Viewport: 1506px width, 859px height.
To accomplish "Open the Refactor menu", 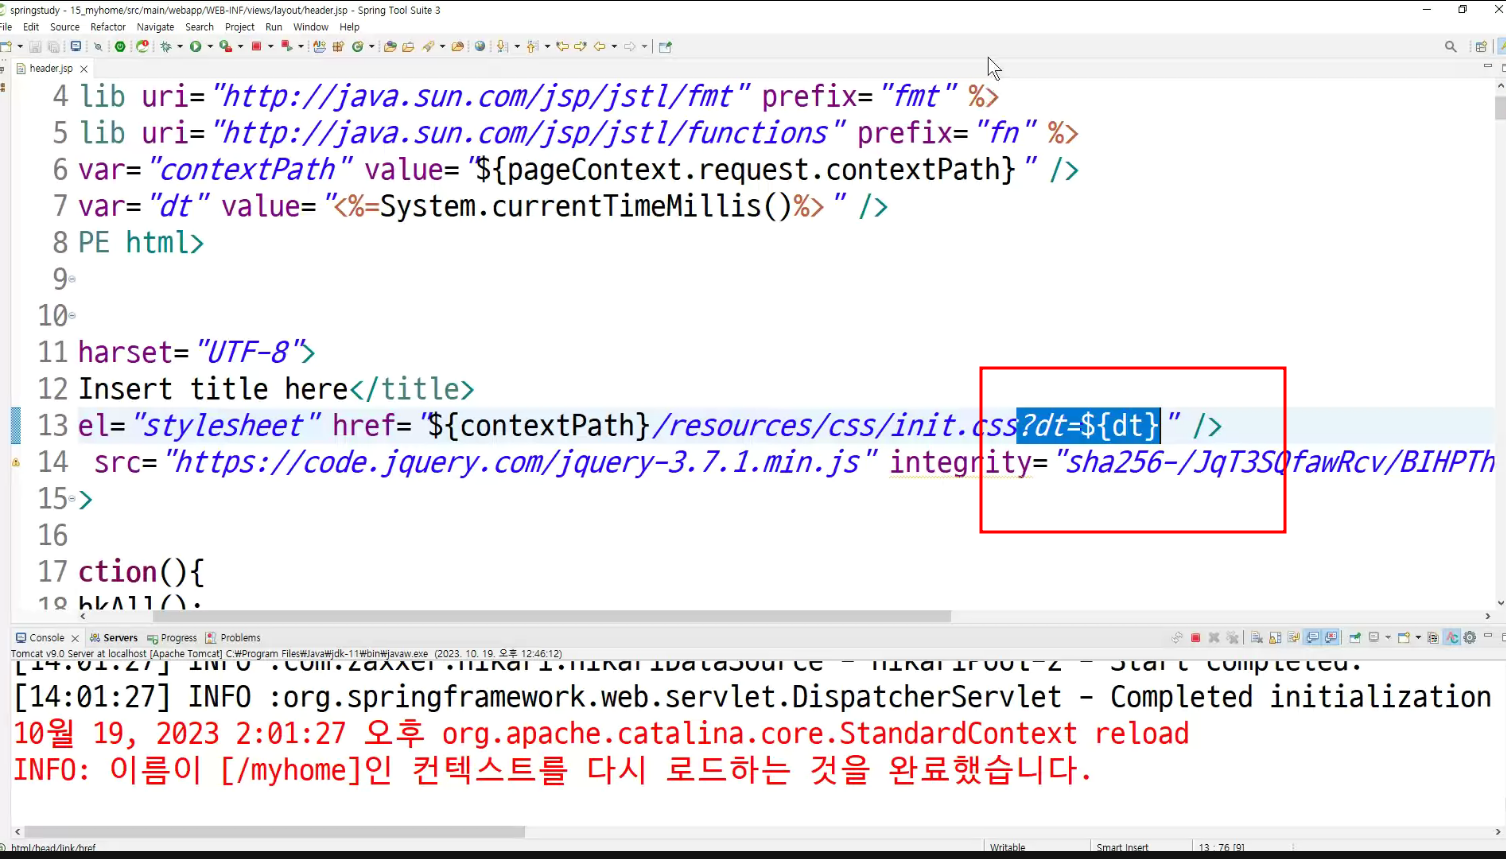I will 108,27.
